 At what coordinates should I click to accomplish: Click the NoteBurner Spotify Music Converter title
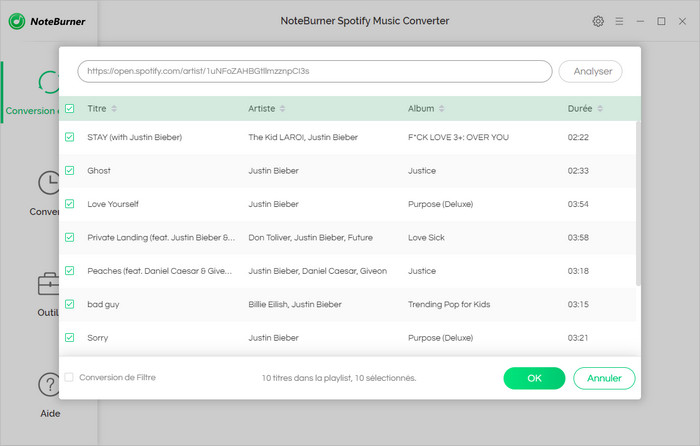point(365,21)
